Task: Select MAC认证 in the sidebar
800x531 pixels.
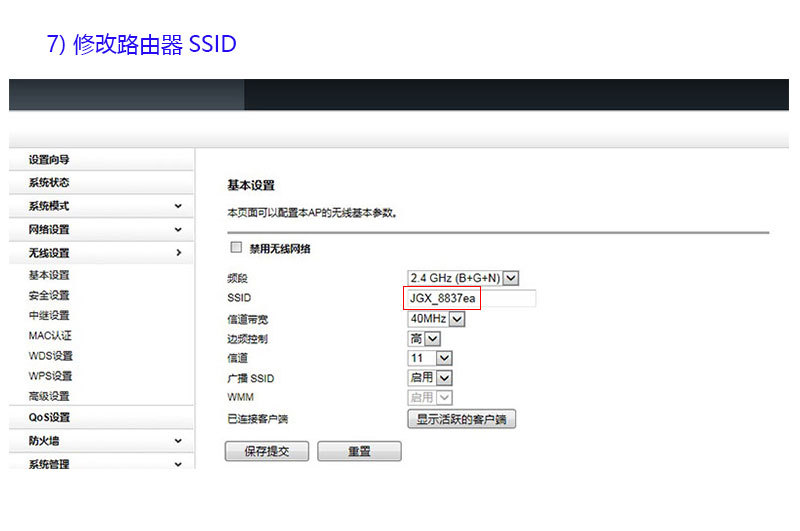Action: click(x=50, y=336)
